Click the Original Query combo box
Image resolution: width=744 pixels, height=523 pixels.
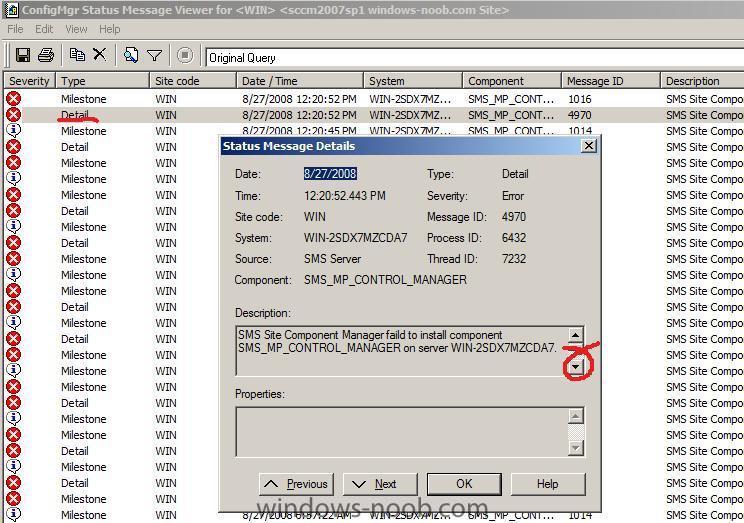[x=474, y=58]
